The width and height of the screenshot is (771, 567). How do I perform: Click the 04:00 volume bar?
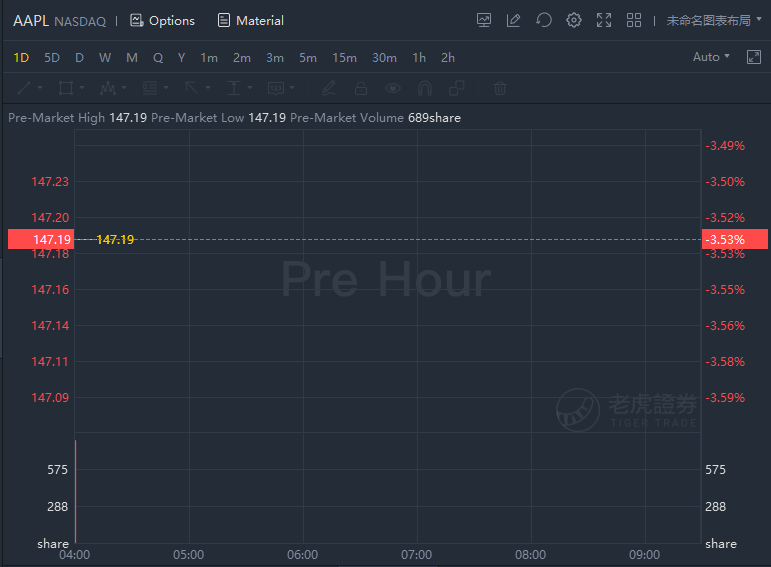[x=76, y=491]
